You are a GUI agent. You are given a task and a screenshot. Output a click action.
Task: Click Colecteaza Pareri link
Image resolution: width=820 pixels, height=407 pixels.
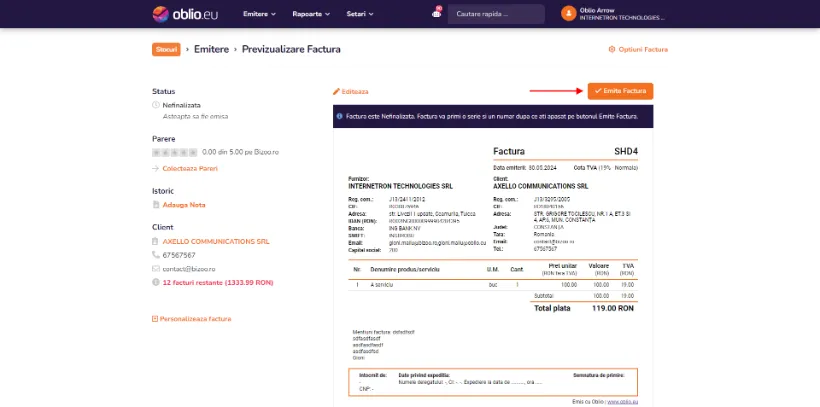(x=190, y=168)
